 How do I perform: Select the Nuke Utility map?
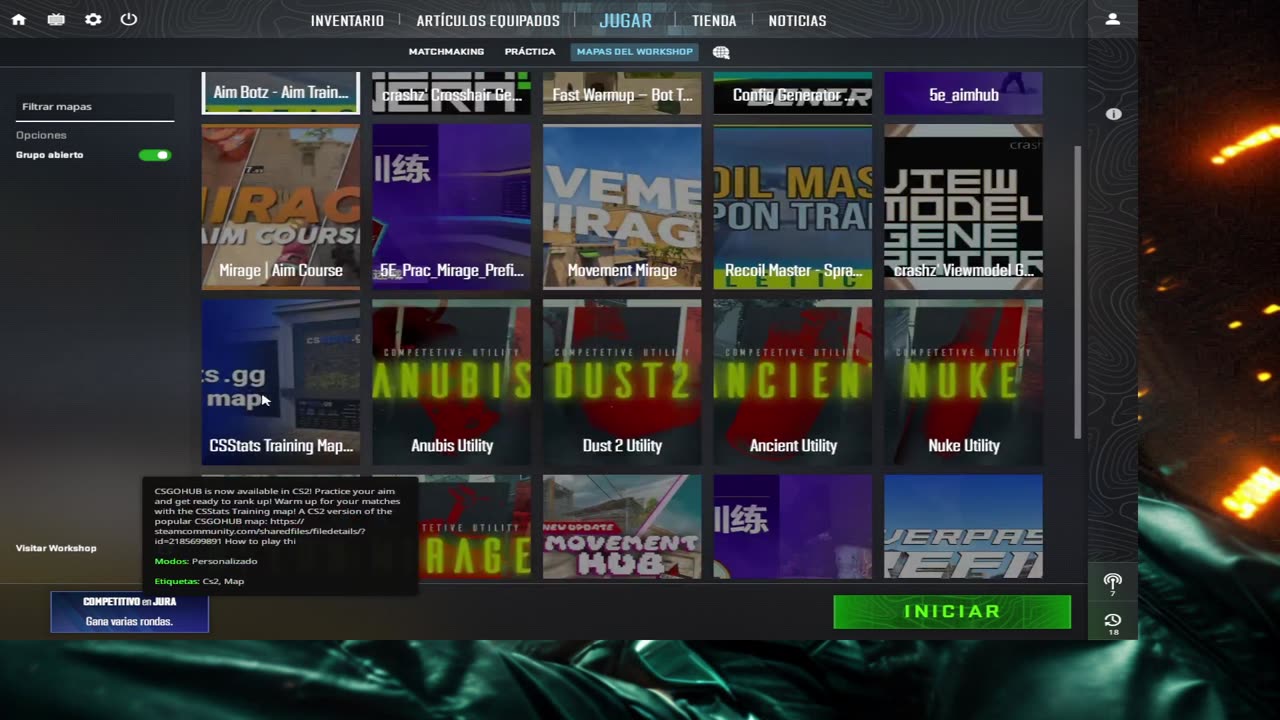(x=964, y=382)
